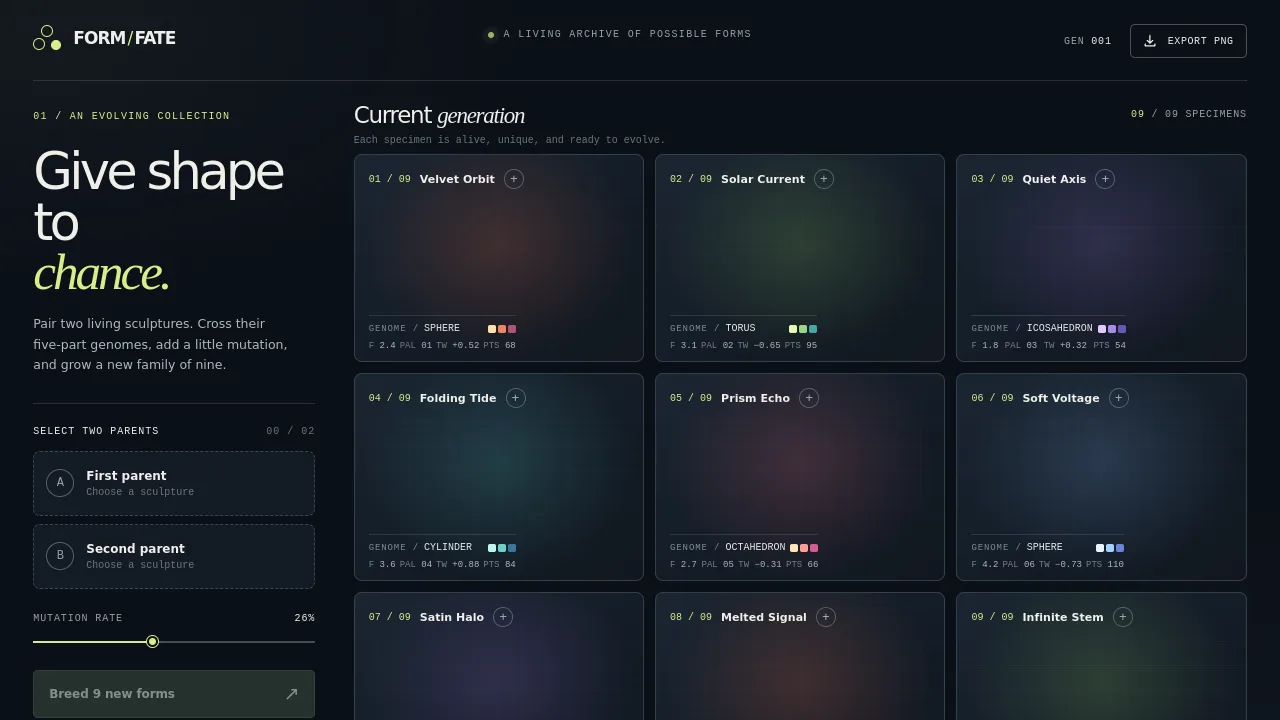1280x720 pixels.
Task: Click the 09 / 09 SPECIMENS count
Action: tap(1189, 114)
